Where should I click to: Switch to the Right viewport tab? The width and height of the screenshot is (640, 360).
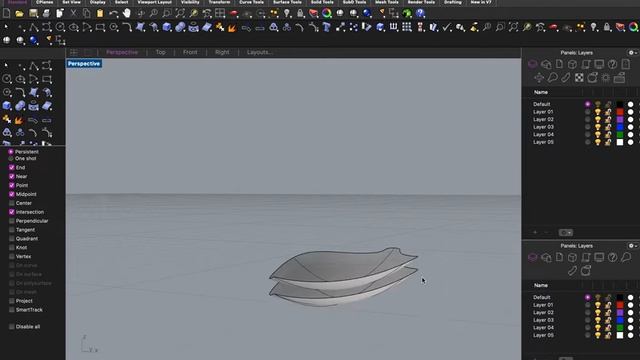[222, 52]
